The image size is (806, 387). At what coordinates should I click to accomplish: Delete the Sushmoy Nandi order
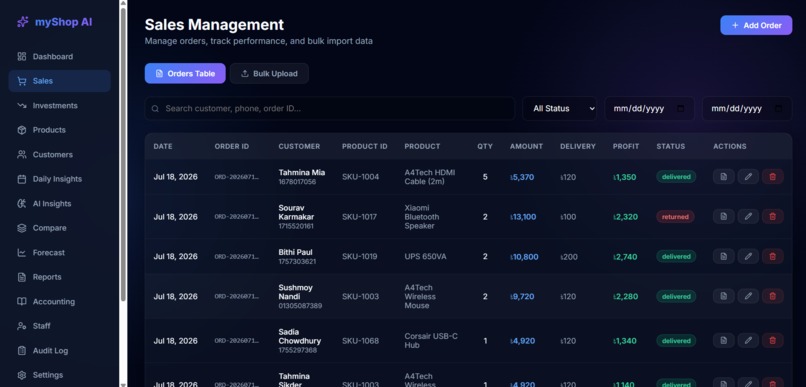pos(773,296)
